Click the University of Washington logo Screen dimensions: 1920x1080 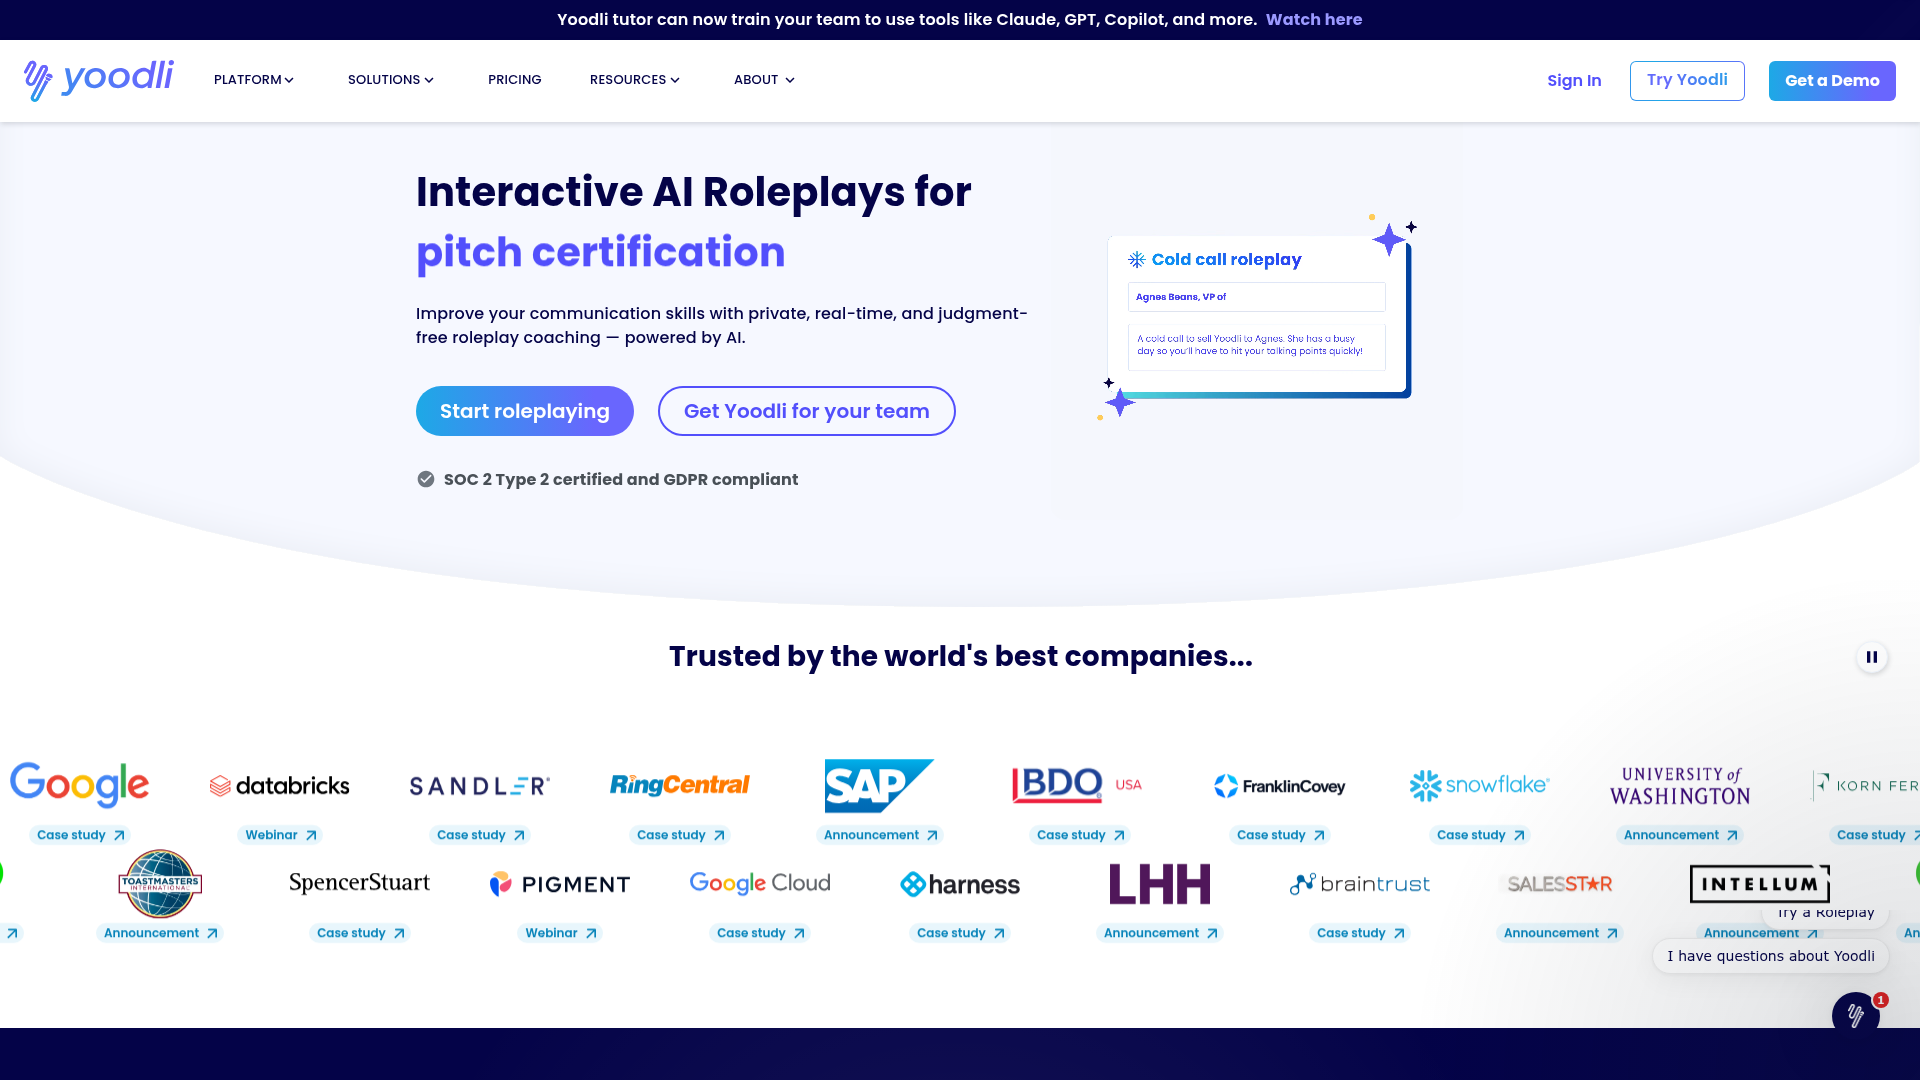coord(1680,786)
